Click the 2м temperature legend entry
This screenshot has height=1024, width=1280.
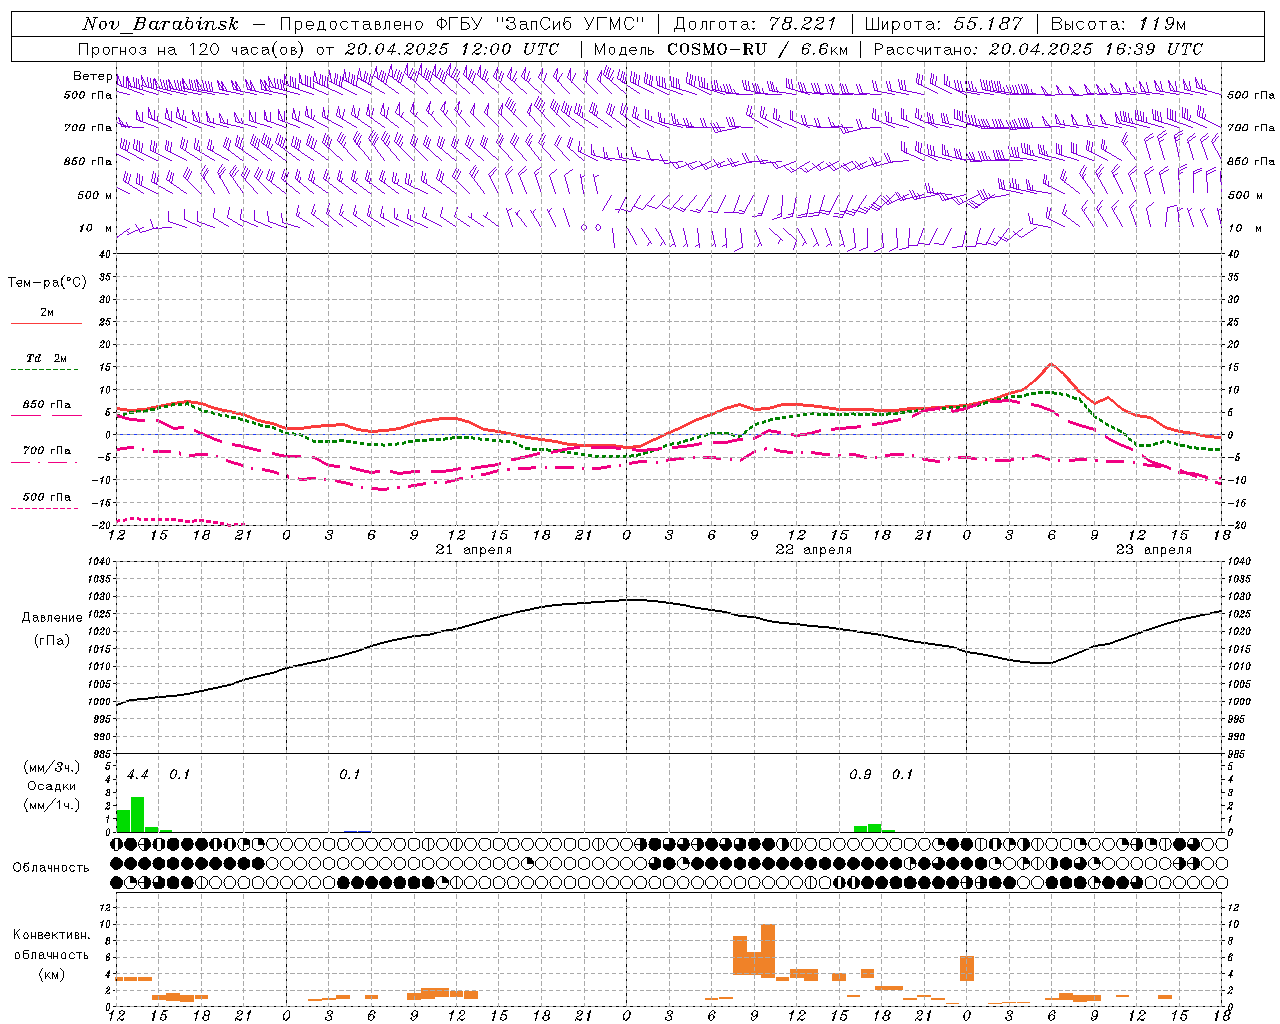(x=47, y=313)
